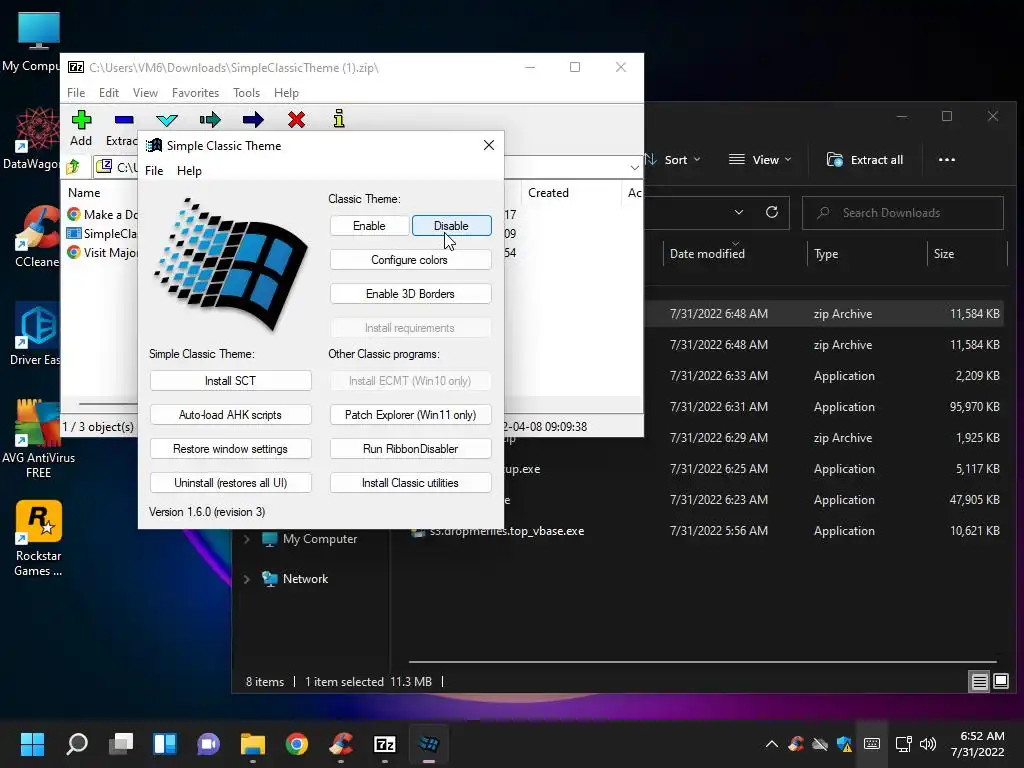
Task: Click the 7-Zip Copy arrow icon
Action: point(210,120)
